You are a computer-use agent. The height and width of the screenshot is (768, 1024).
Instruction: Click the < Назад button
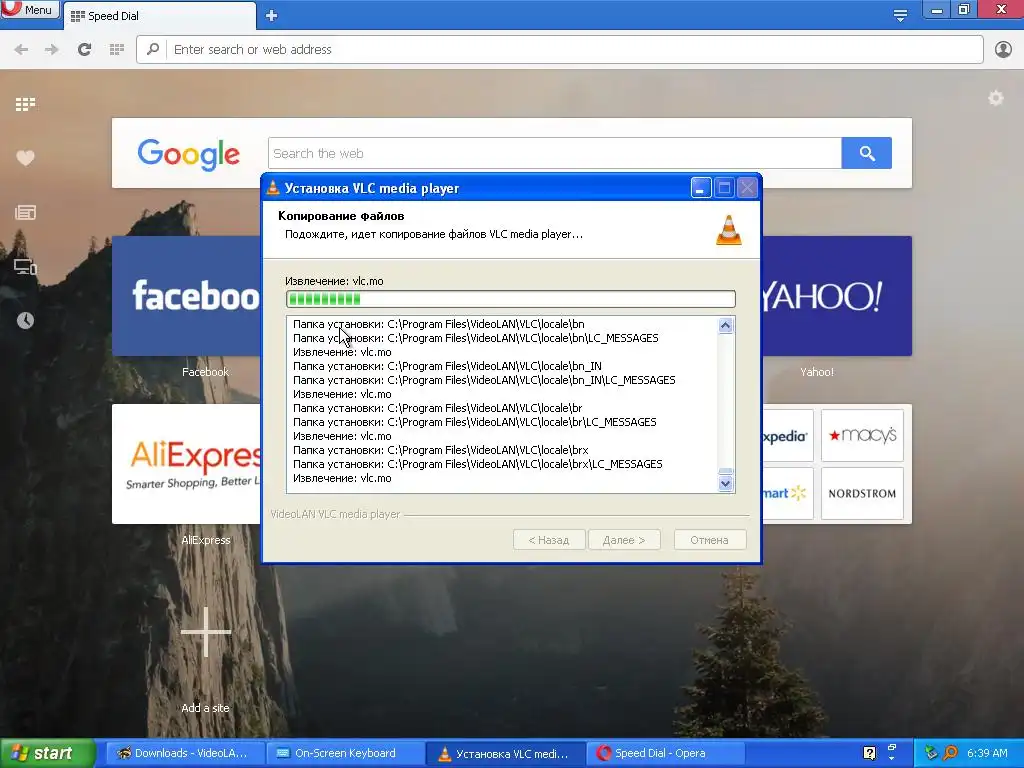(x=549, y=540)
